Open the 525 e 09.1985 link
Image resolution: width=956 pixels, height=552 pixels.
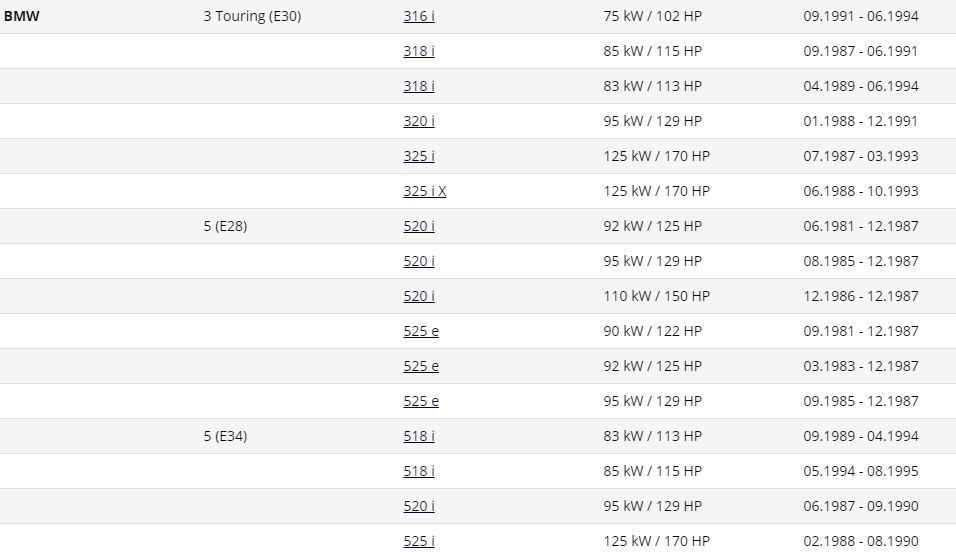tap(421, 401)
